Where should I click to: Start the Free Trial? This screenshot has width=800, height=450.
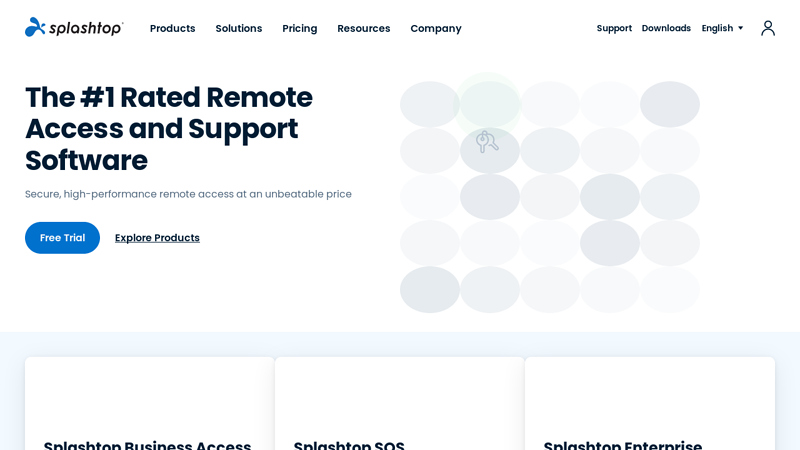click(x=62, y=238)
